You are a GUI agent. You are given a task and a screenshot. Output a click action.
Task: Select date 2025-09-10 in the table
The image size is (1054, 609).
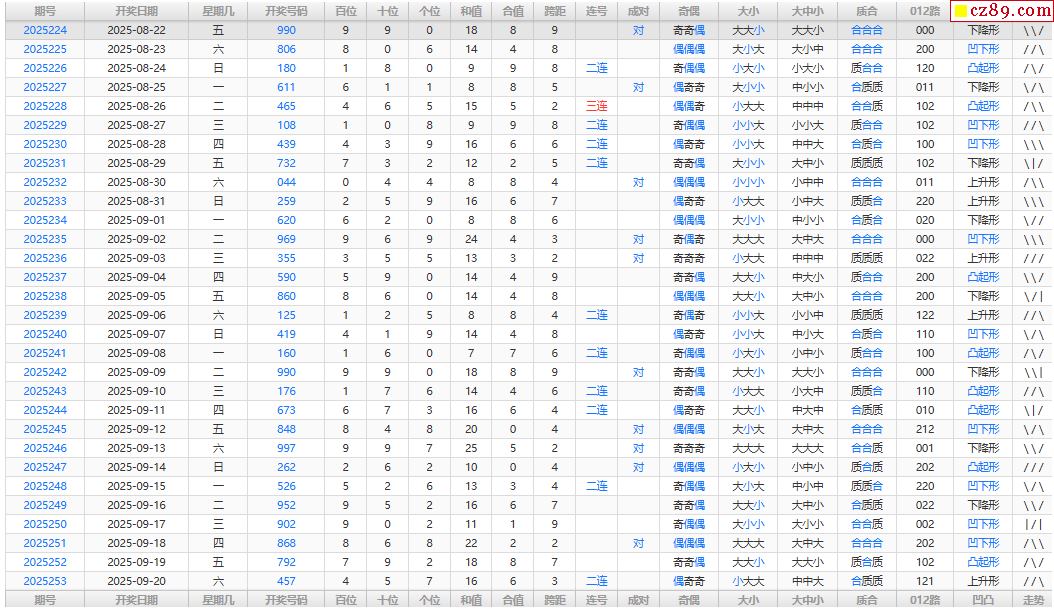pos(136,391)
